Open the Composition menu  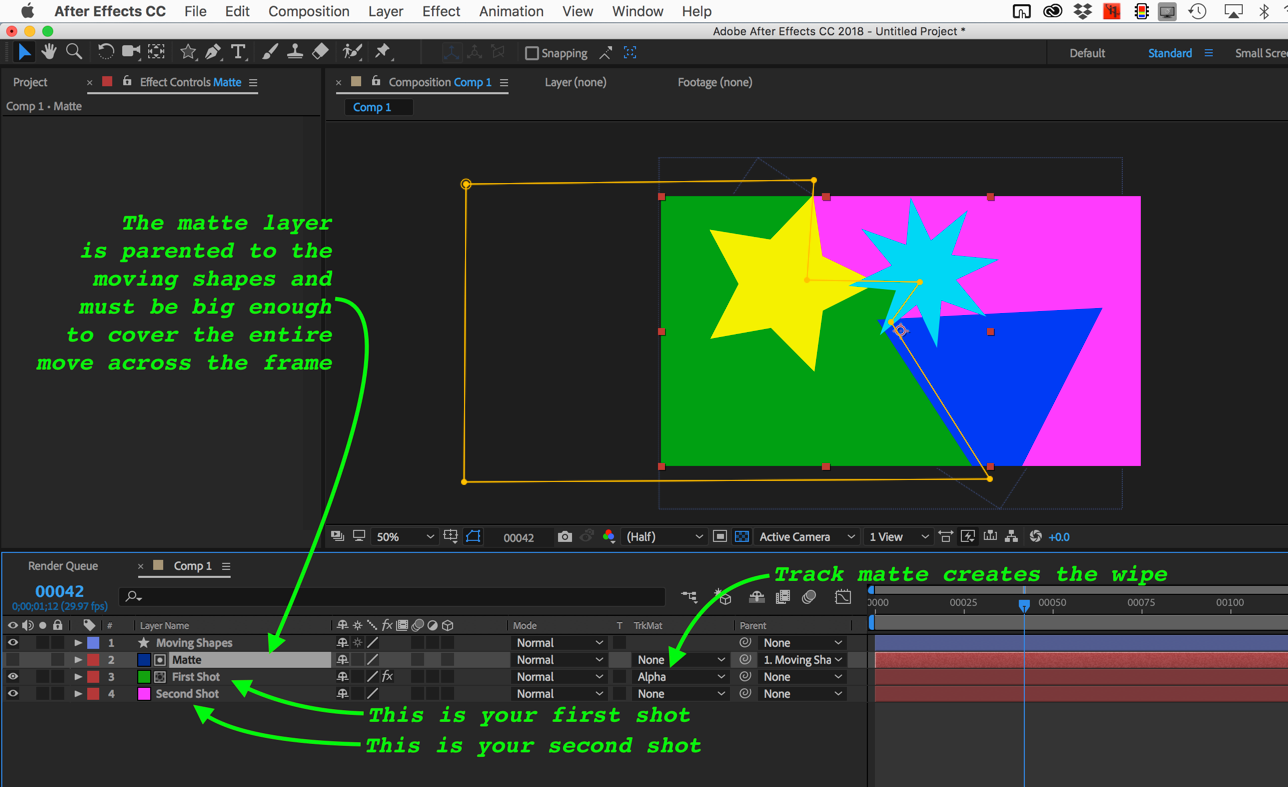click(309, 11)
